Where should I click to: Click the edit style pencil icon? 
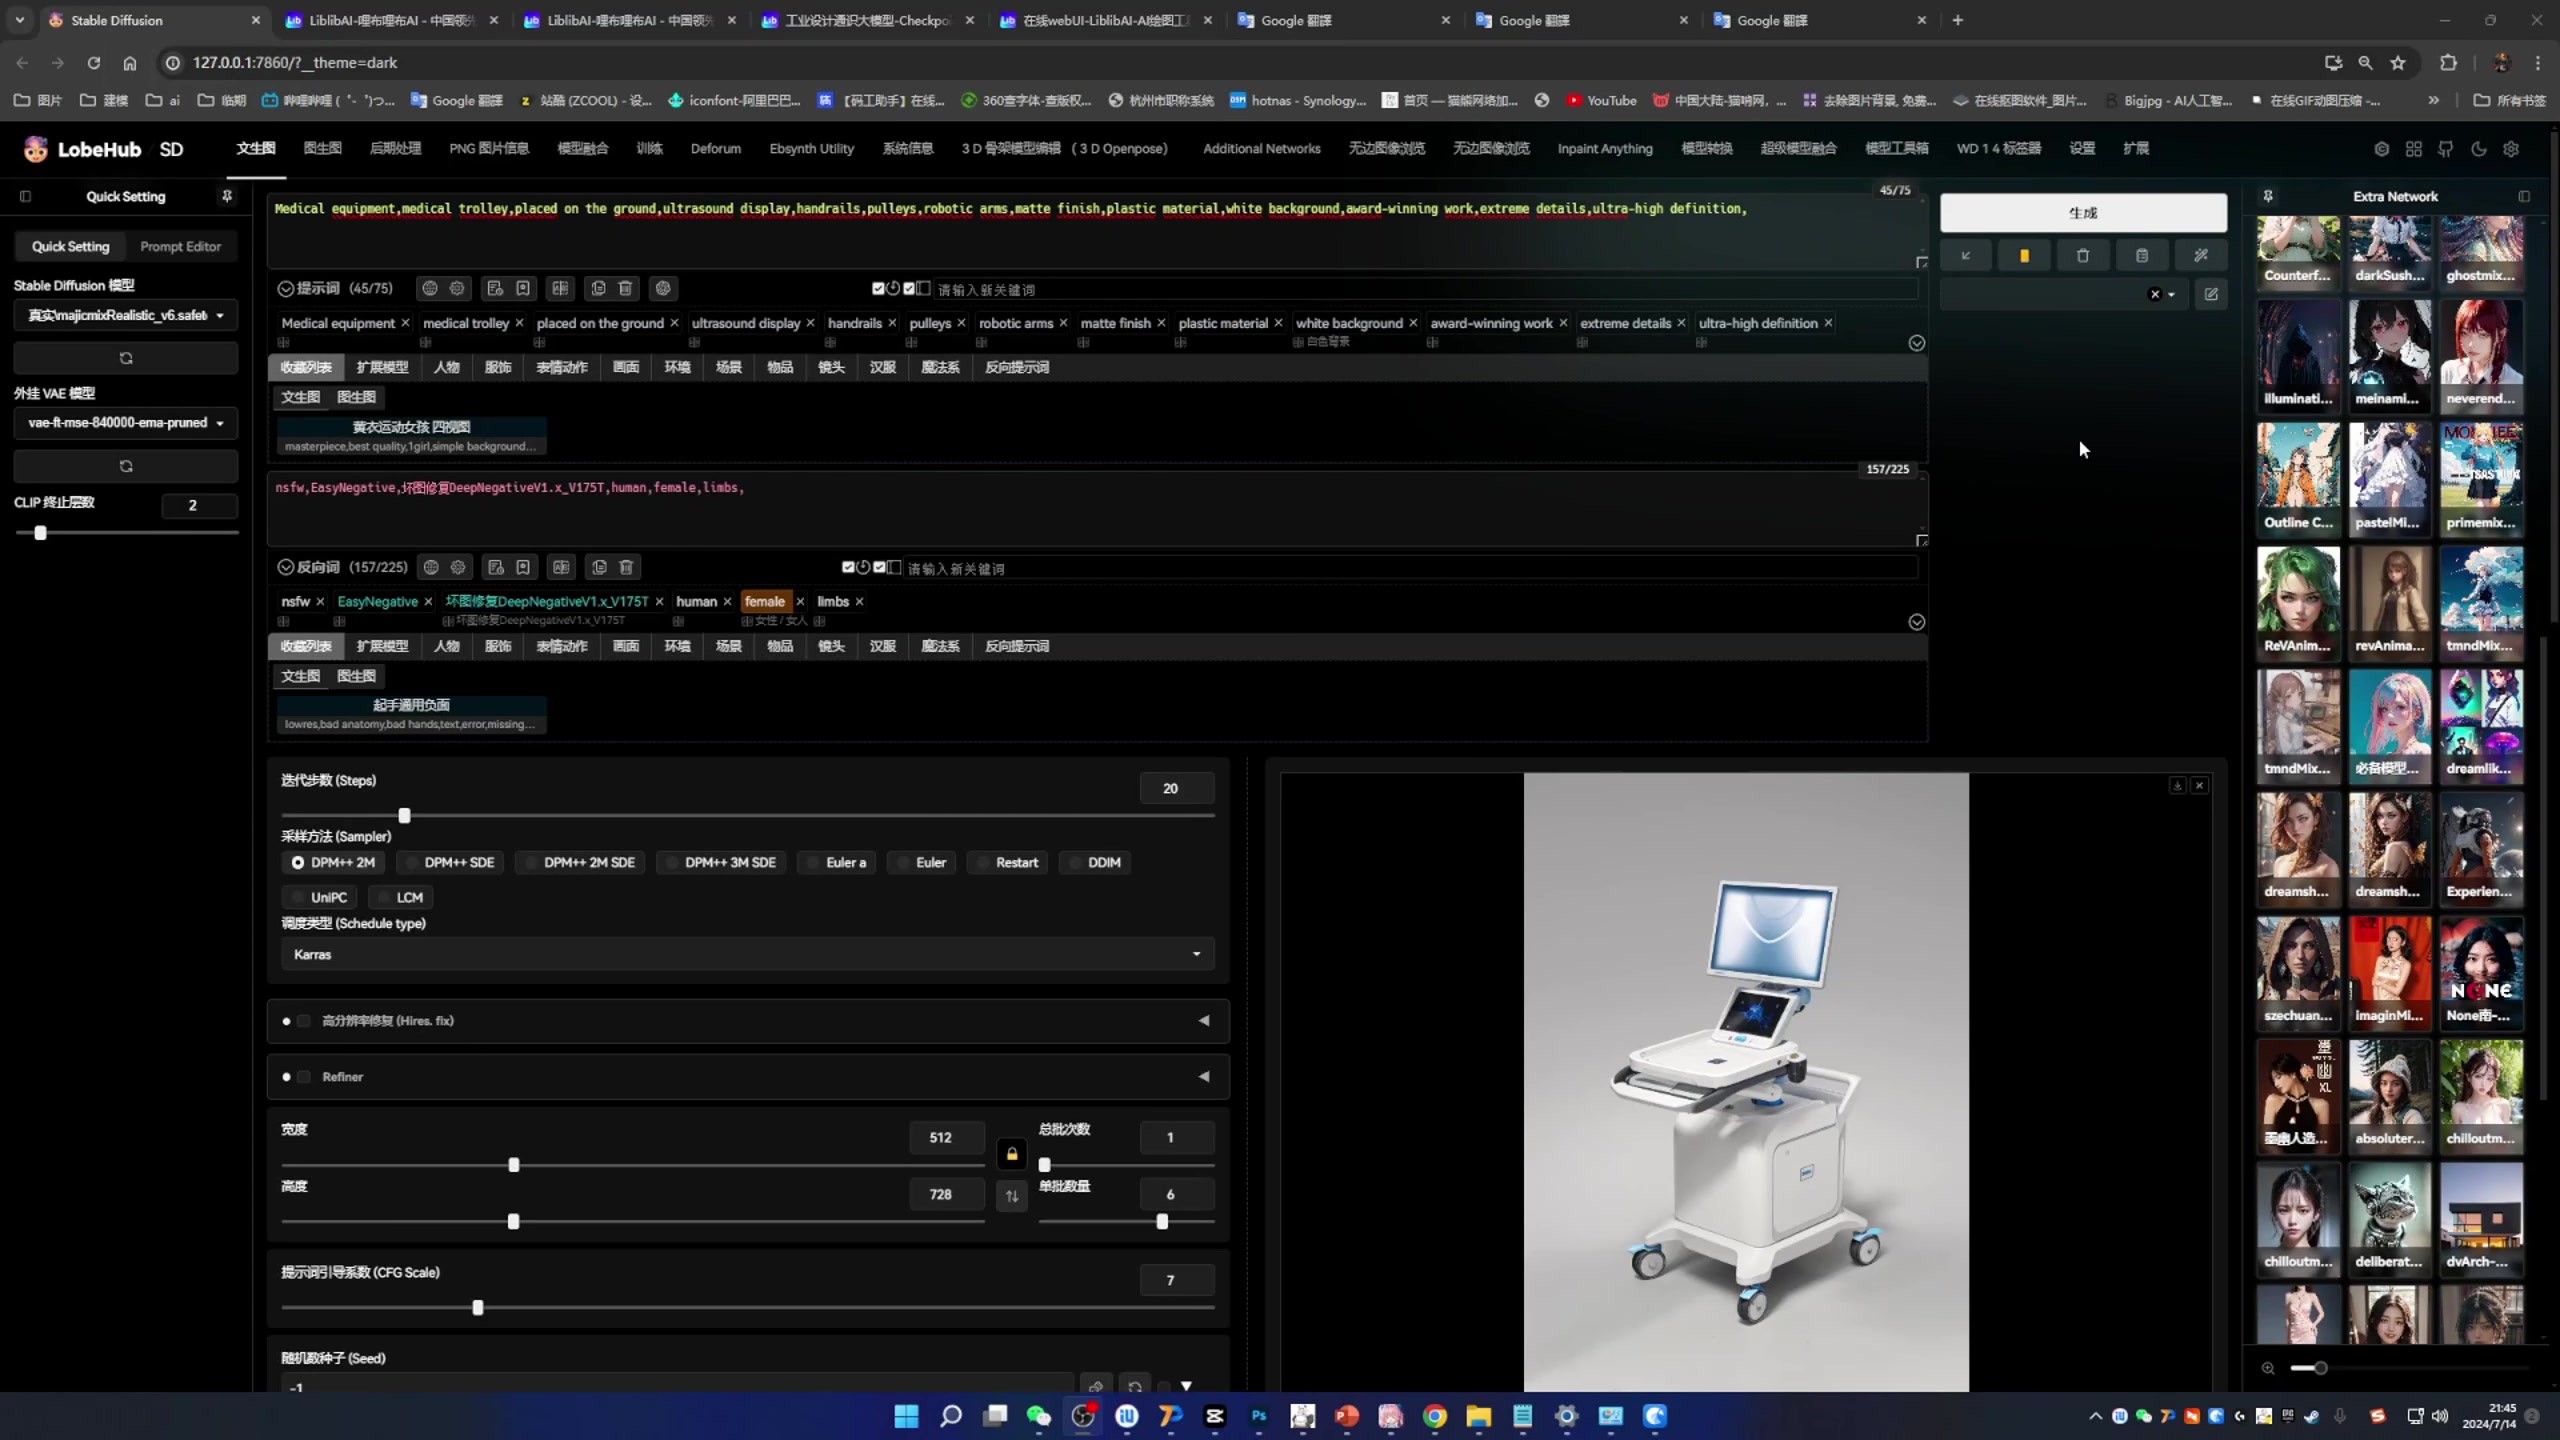point(2211,294)
